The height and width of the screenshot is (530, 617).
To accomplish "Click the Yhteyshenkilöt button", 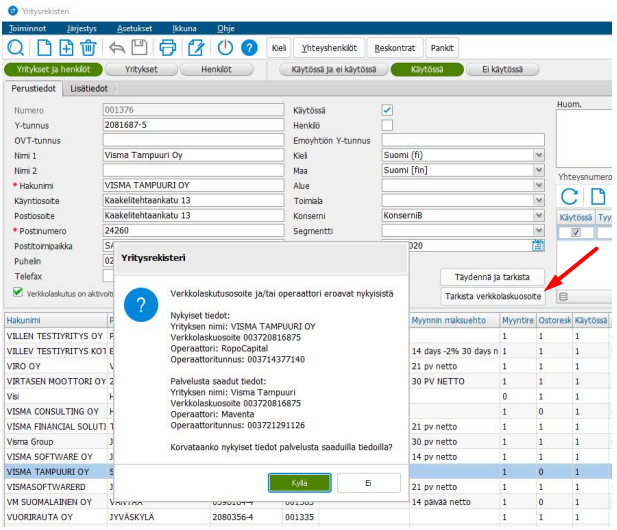I will click(329, 48).
